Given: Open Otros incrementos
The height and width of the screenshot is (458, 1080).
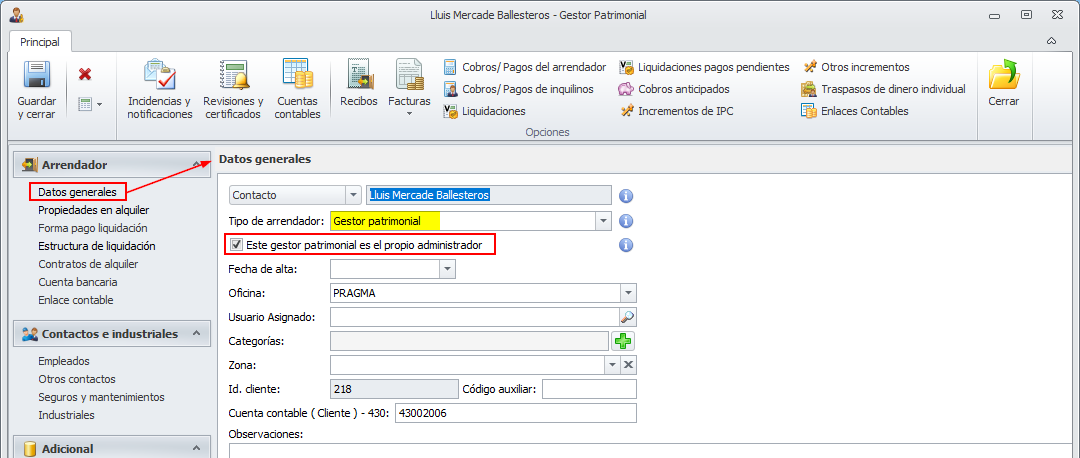Looking at the screenshot, I should (855, 67).
